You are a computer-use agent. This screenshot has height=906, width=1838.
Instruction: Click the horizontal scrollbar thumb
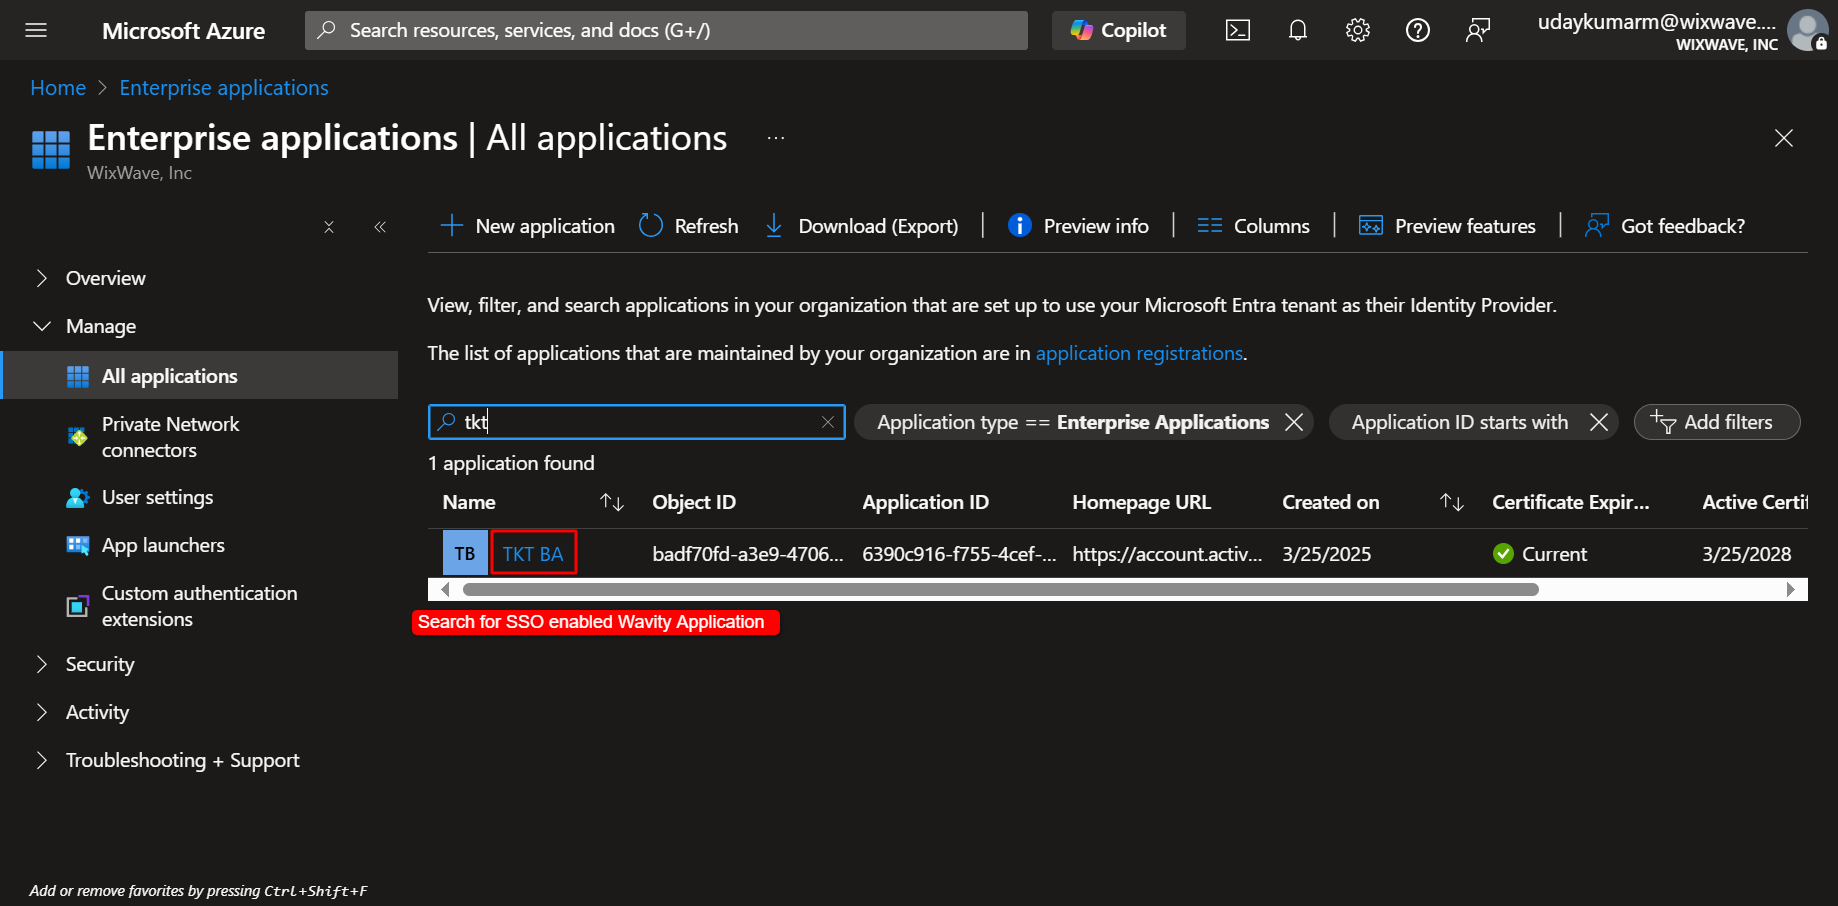coord(1000,589)
